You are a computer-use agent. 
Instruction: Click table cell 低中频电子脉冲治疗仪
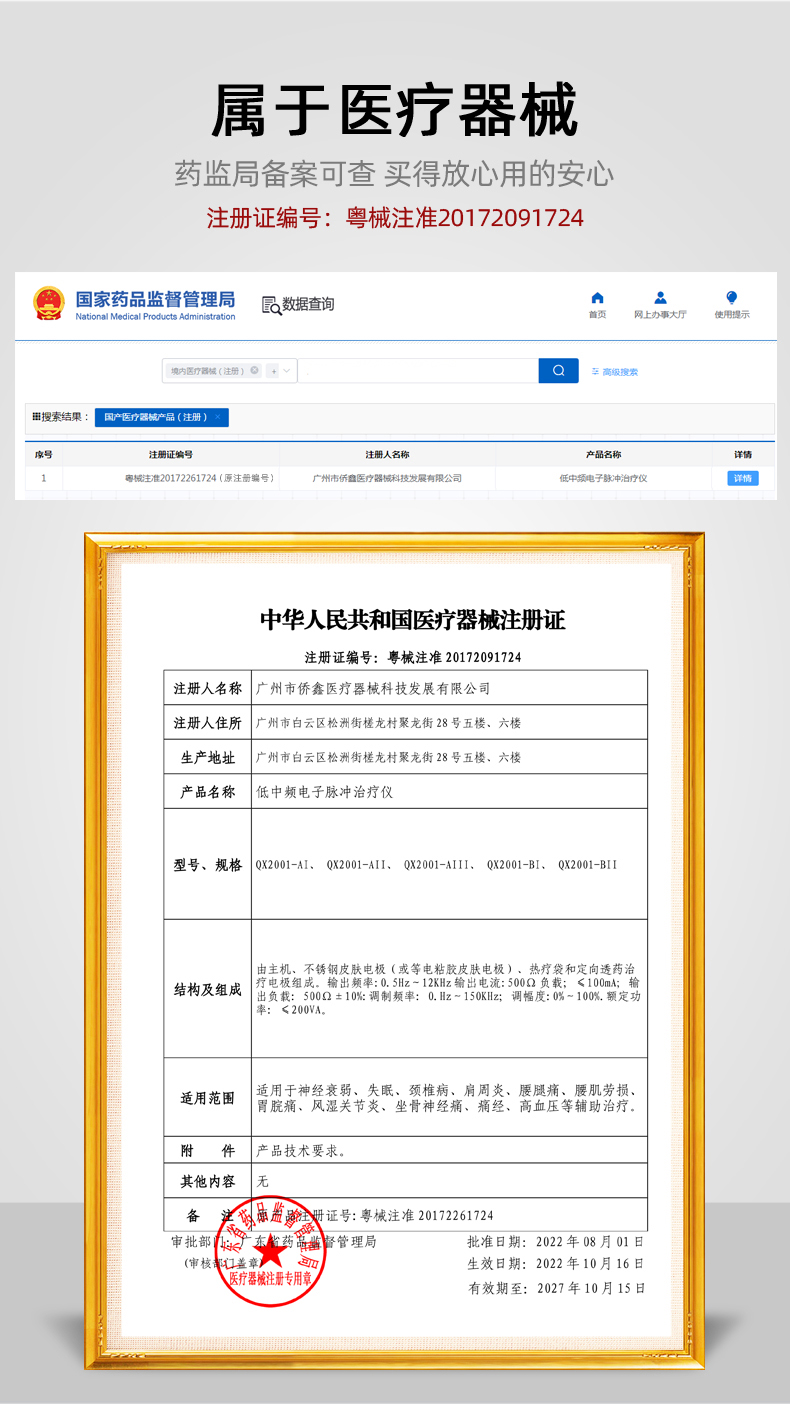[x=603, y=478]
